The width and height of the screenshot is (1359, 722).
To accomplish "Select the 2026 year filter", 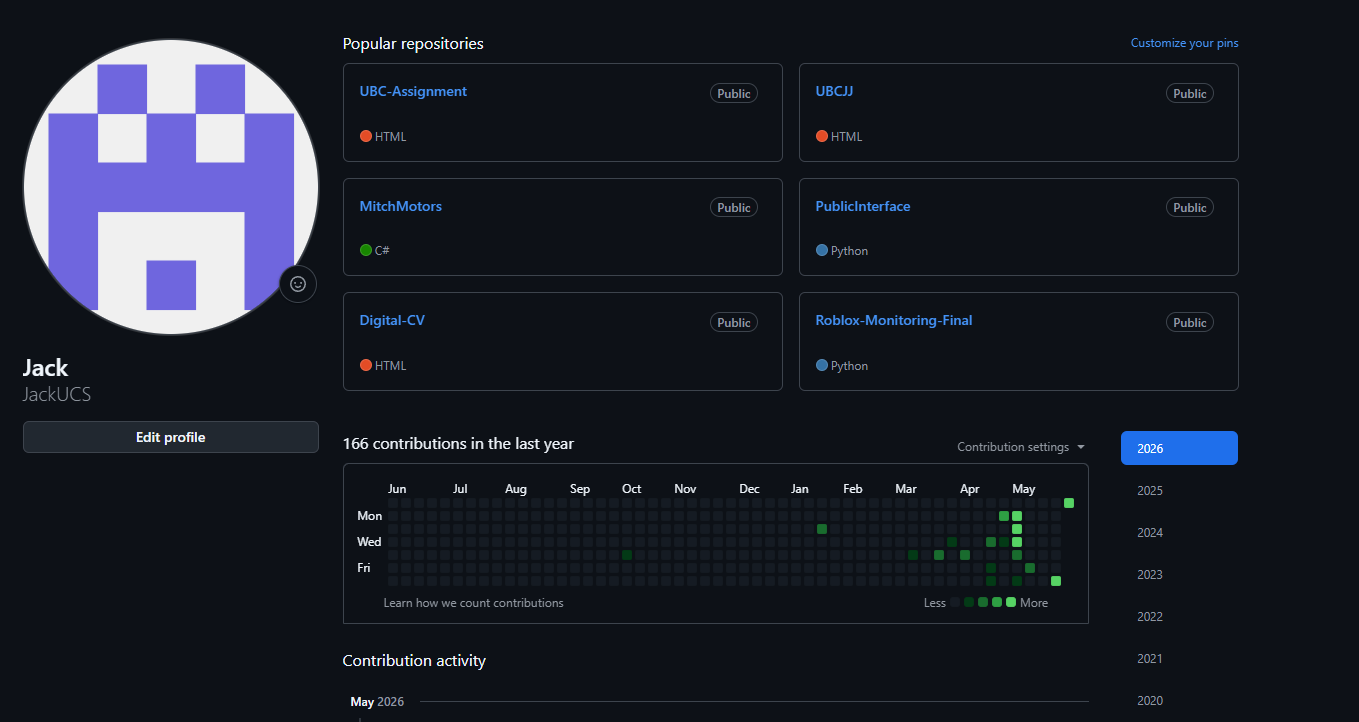I will pos(1179,448).
